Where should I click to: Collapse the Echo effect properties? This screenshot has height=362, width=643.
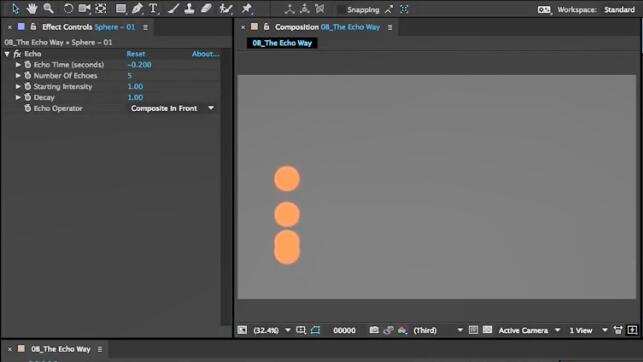(x=7, y=54)
